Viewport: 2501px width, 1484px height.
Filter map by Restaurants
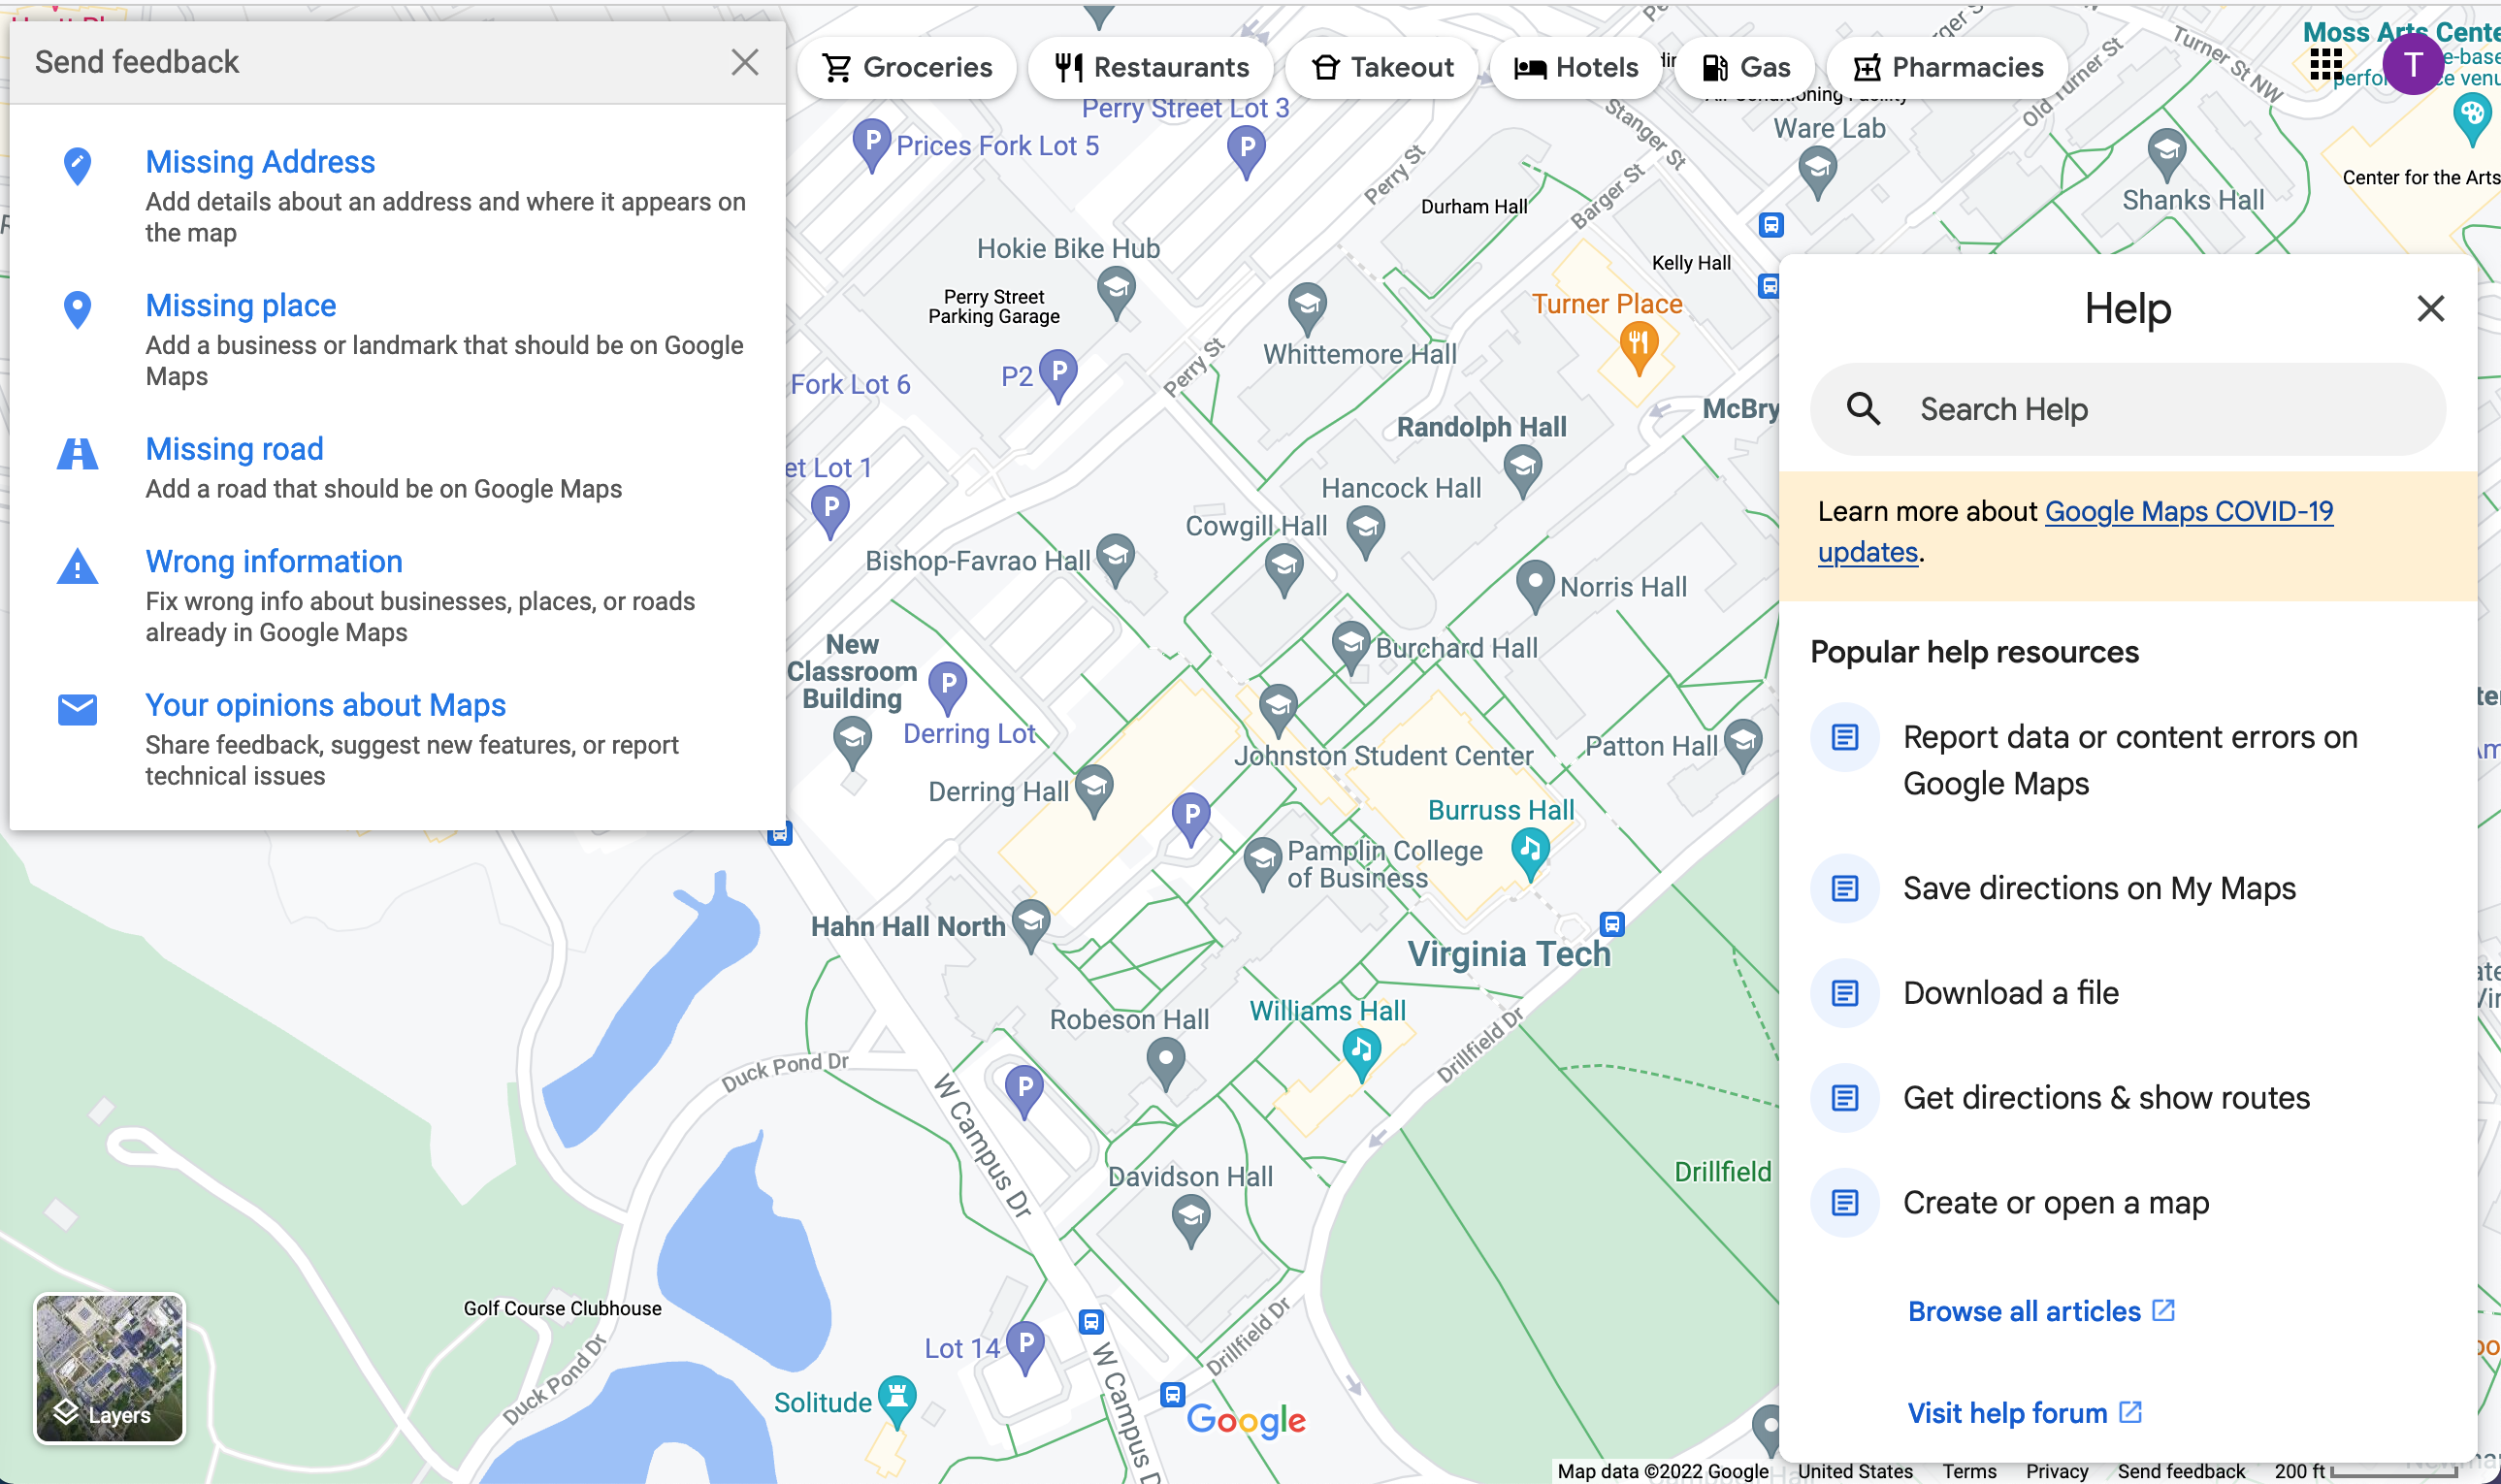click(1151, 67)
